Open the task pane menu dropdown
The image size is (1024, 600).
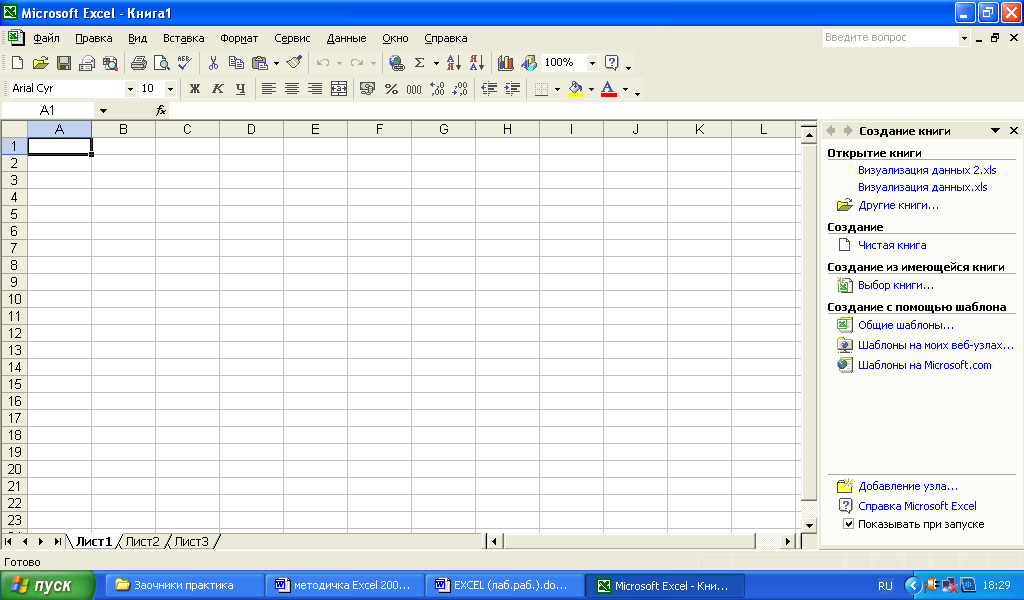[x=995, y=131]
